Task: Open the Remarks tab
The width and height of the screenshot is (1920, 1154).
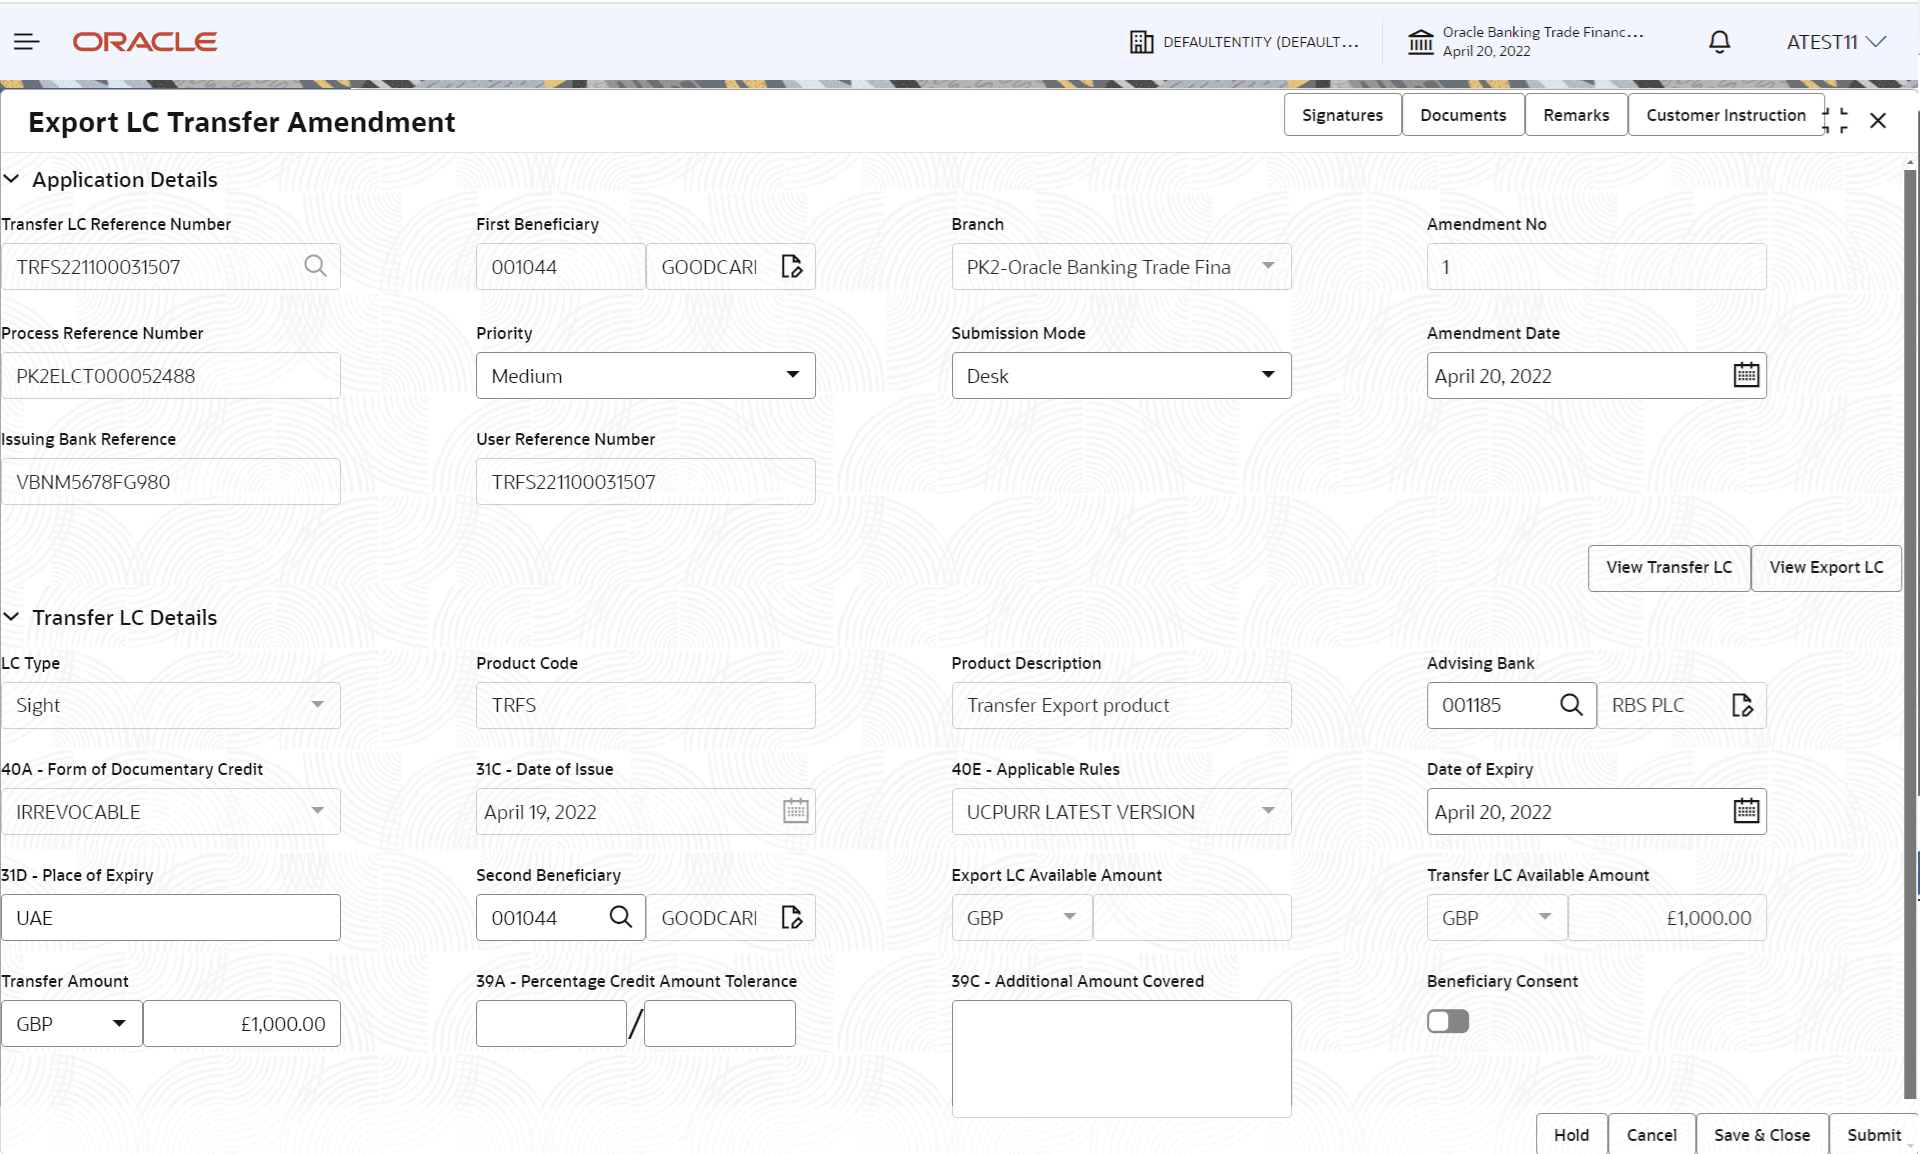Action: (1575, 114)
